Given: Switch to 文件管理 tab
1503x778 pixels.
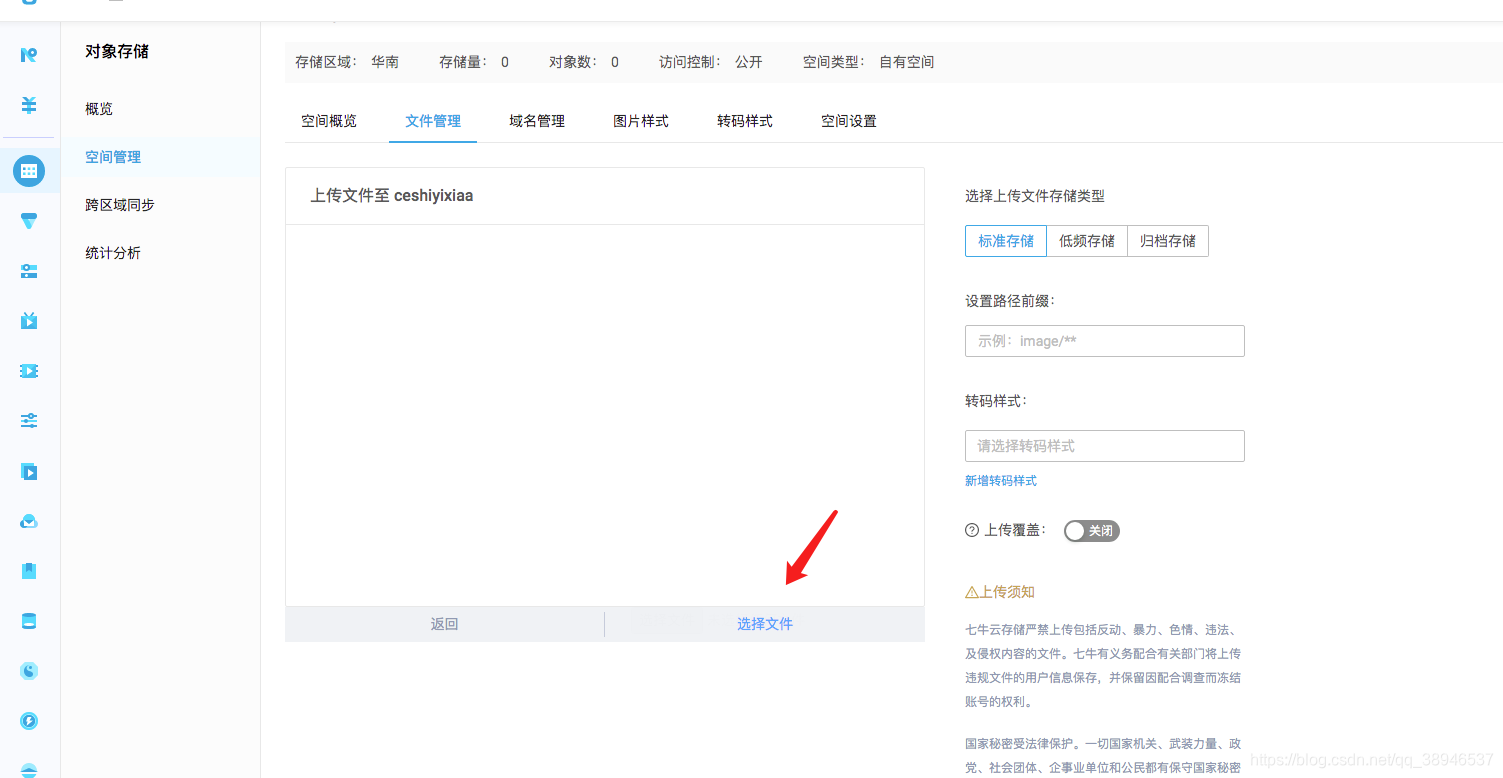Looking at the screenshot, I should coord(433,121).
